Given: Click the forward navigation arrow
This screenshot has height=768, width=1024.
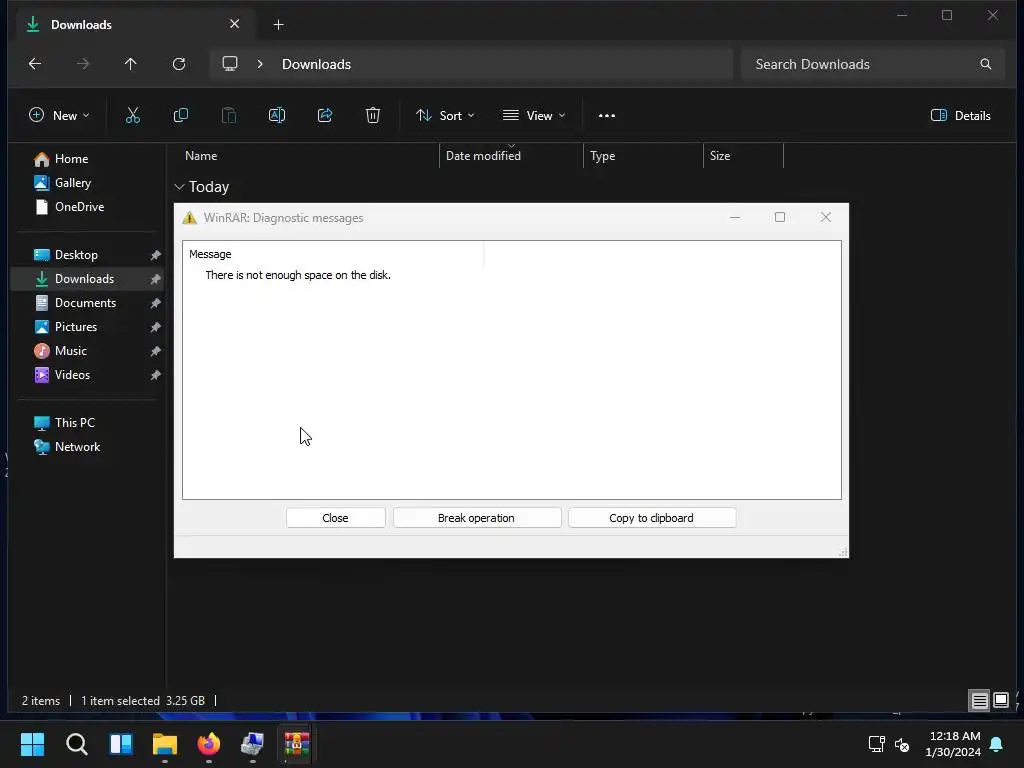Looking at the screenshot, I should 83,64.
